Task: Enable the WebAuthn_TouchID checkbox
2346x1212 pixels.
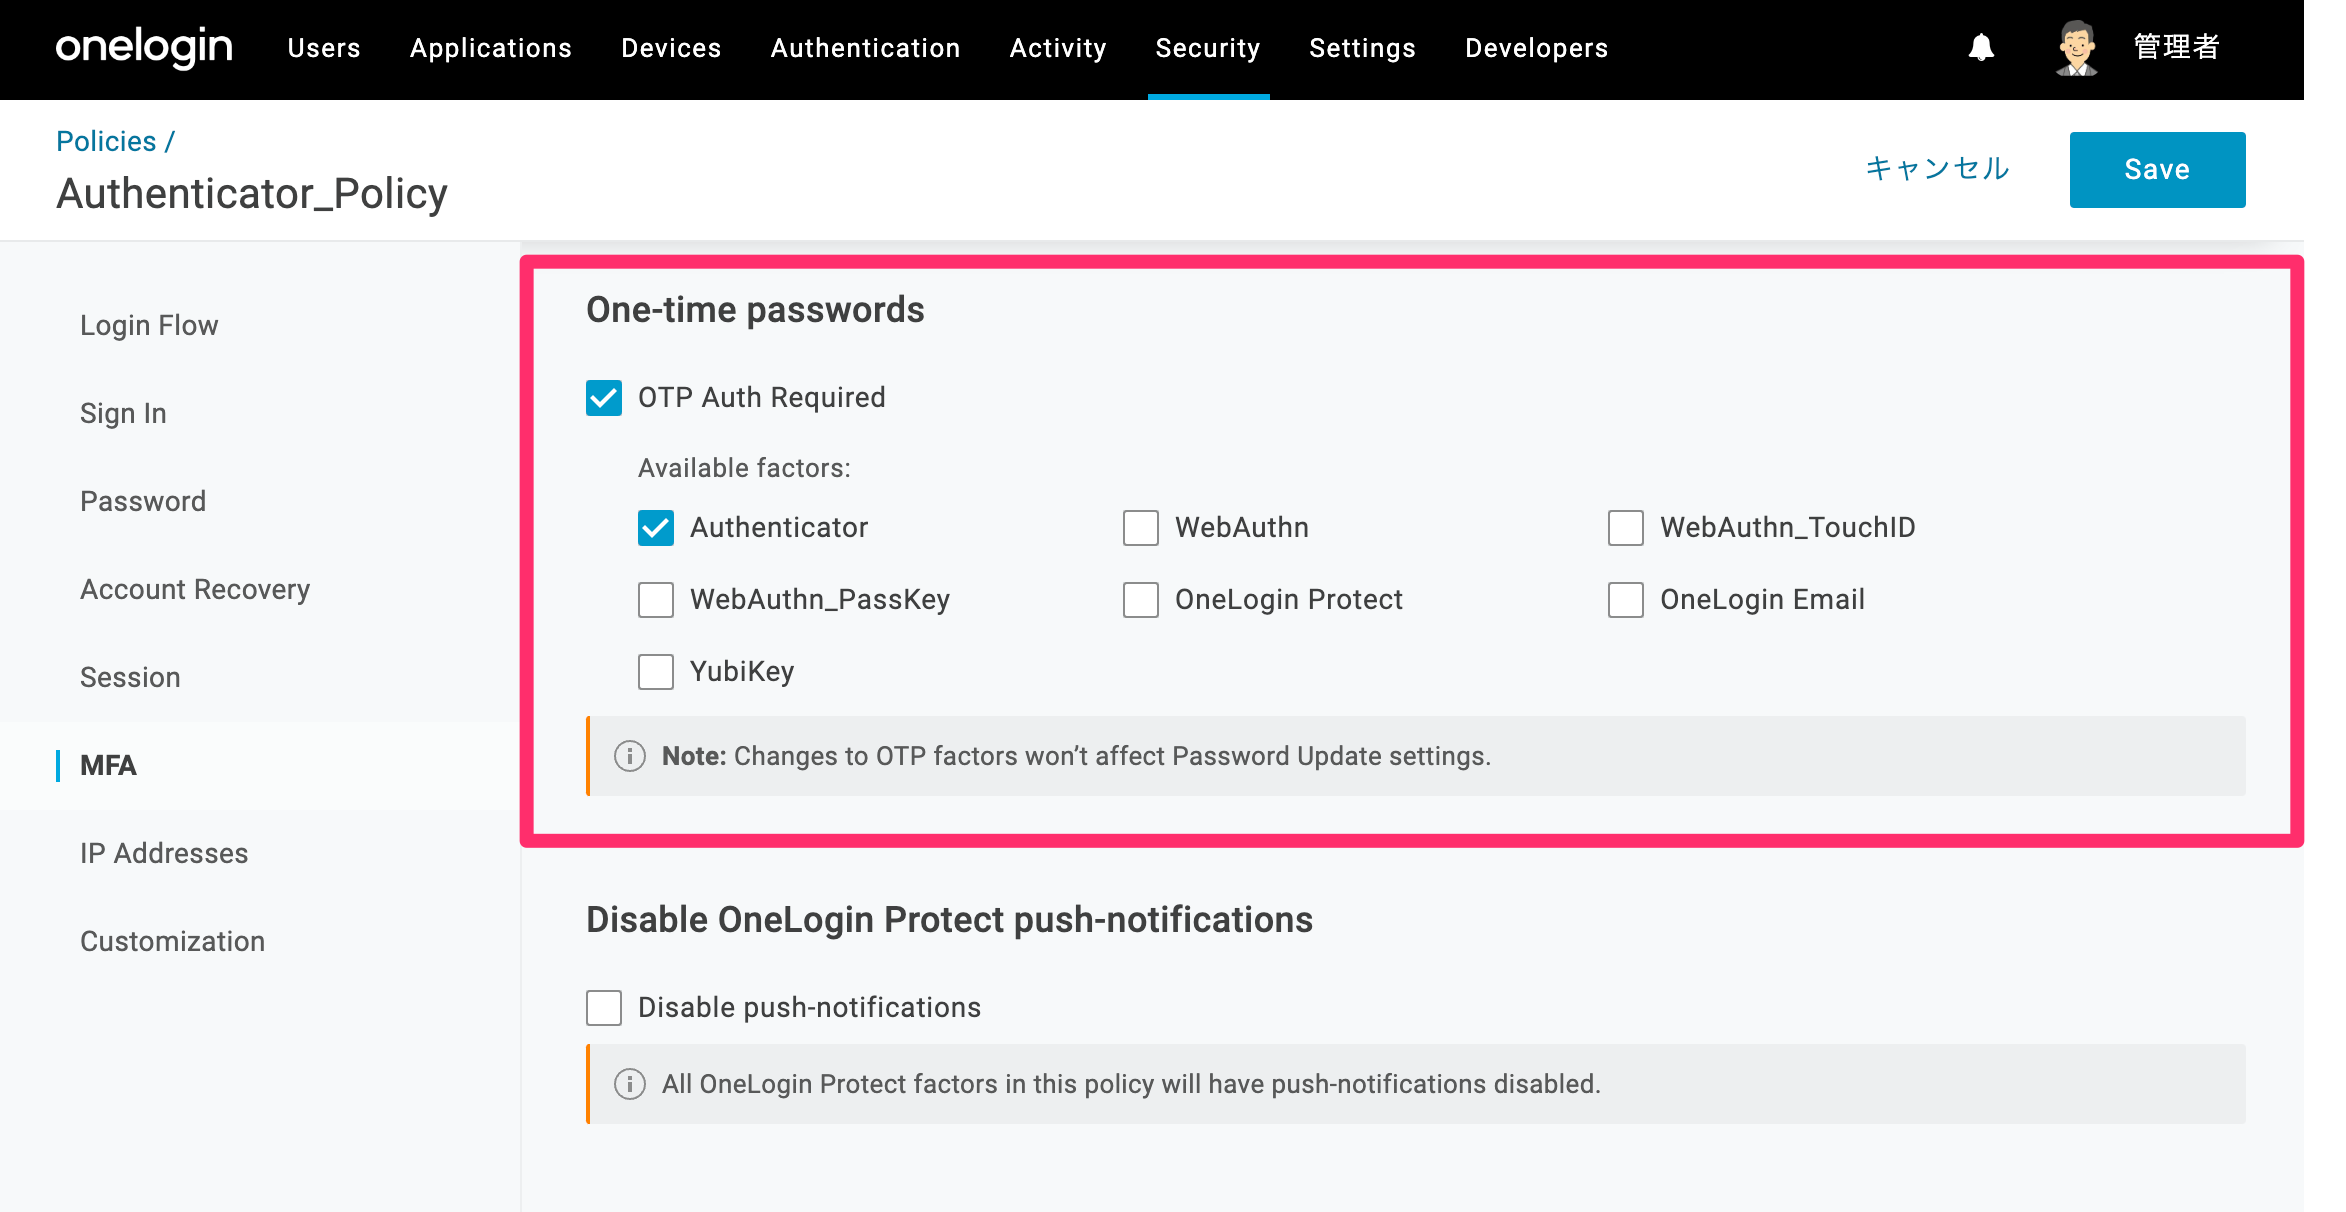Action: tap(1626, 528)
